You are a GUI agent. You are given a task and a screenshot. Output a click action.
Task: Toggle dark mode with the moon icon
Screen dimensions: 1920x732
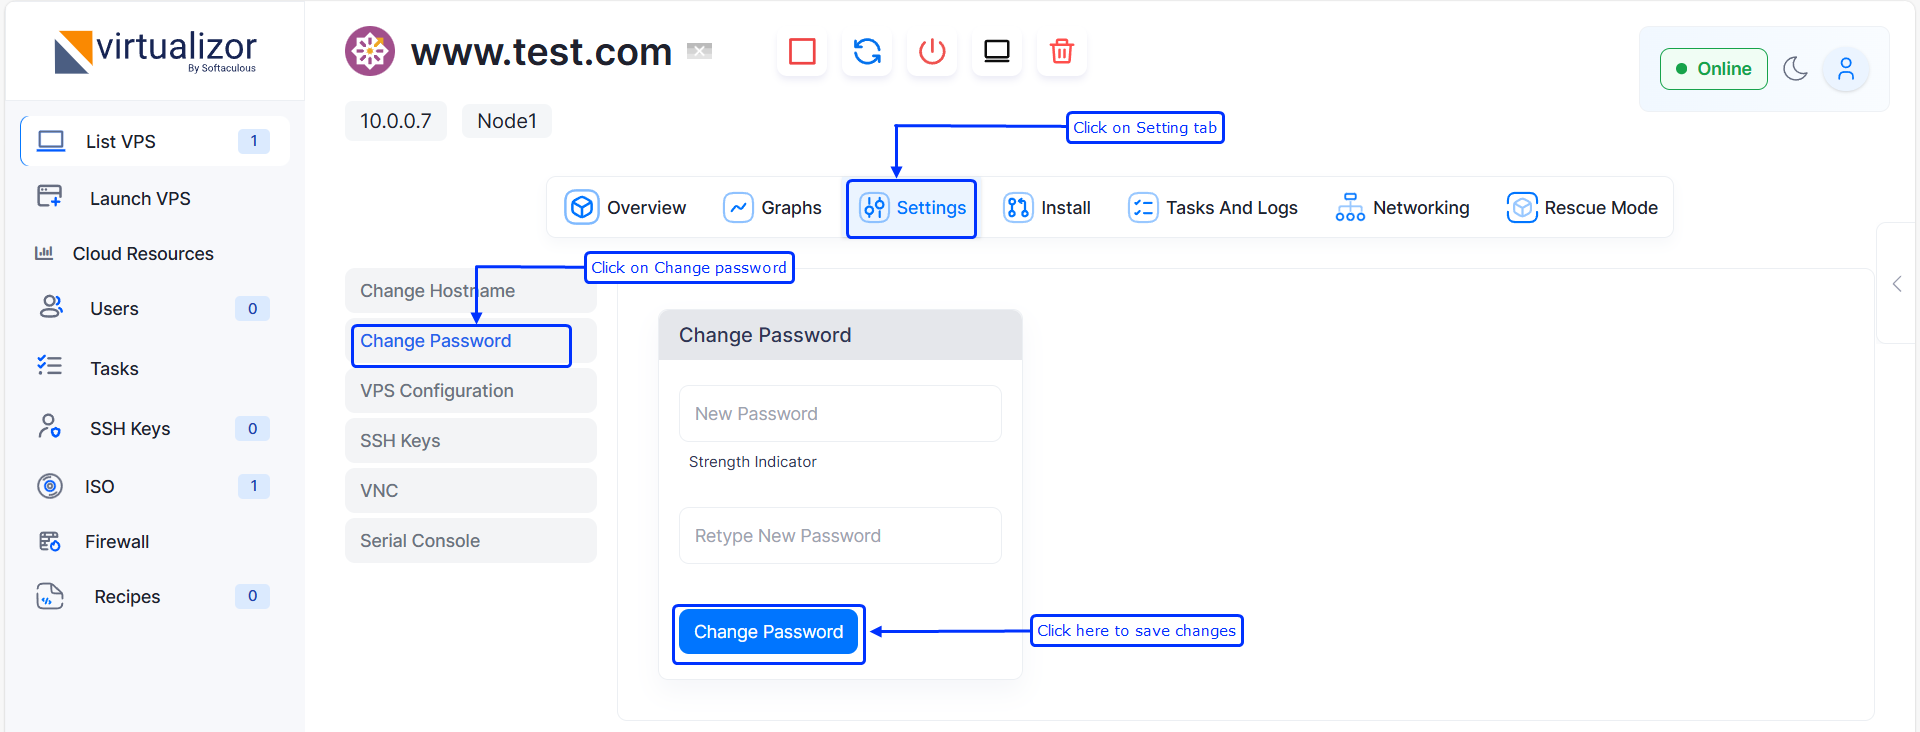pyautogui.click(x=1795, y=69)
